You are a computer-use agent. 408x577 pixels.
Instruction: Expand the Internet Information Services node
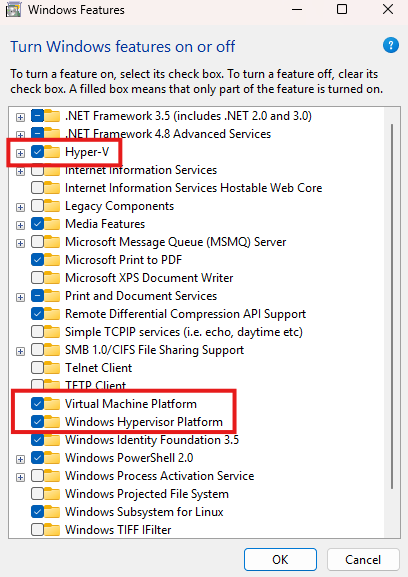20,171
